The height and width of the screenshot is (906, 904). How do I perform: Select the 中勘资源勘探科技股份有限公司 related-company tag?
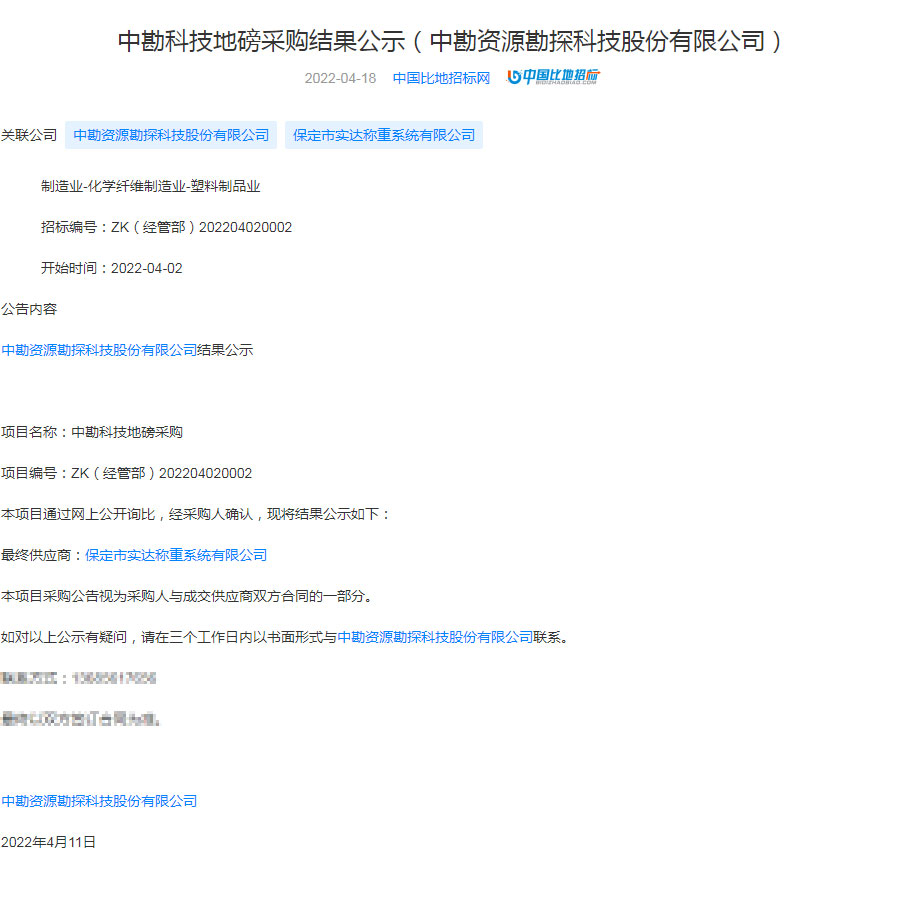(171, 135)
